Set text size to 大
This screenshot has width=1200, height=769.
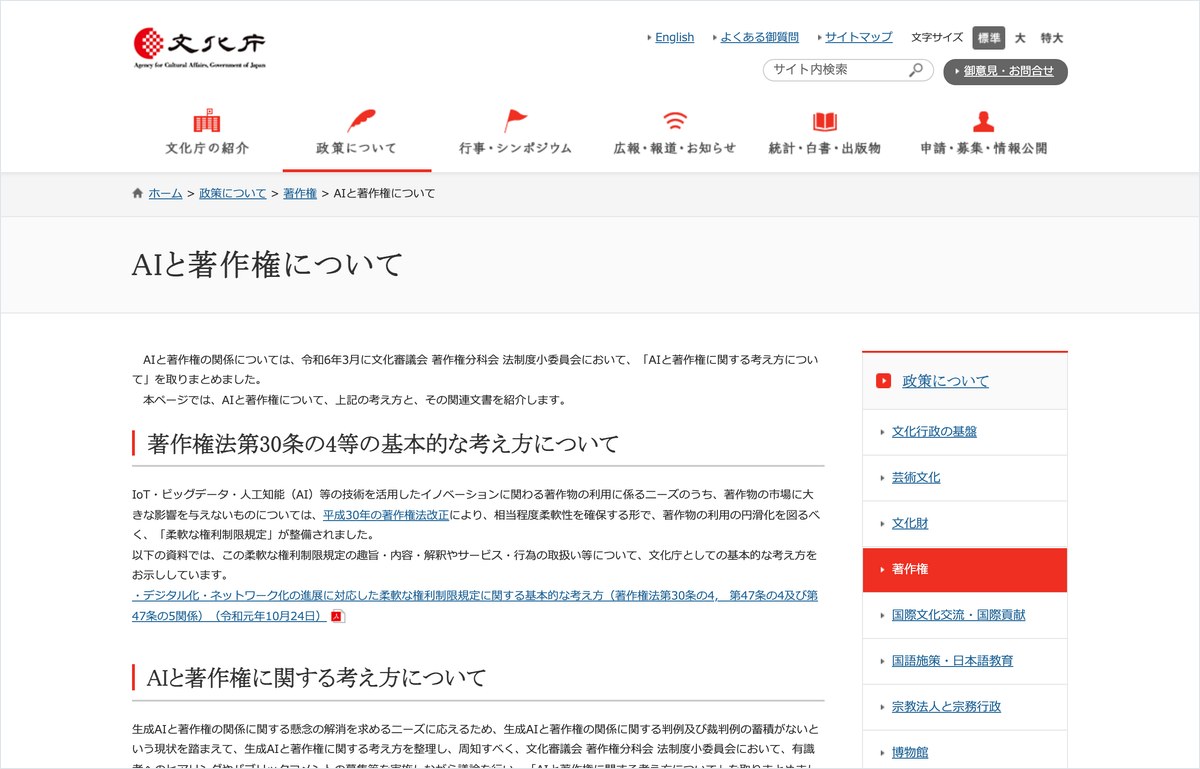click(1020, 38)
